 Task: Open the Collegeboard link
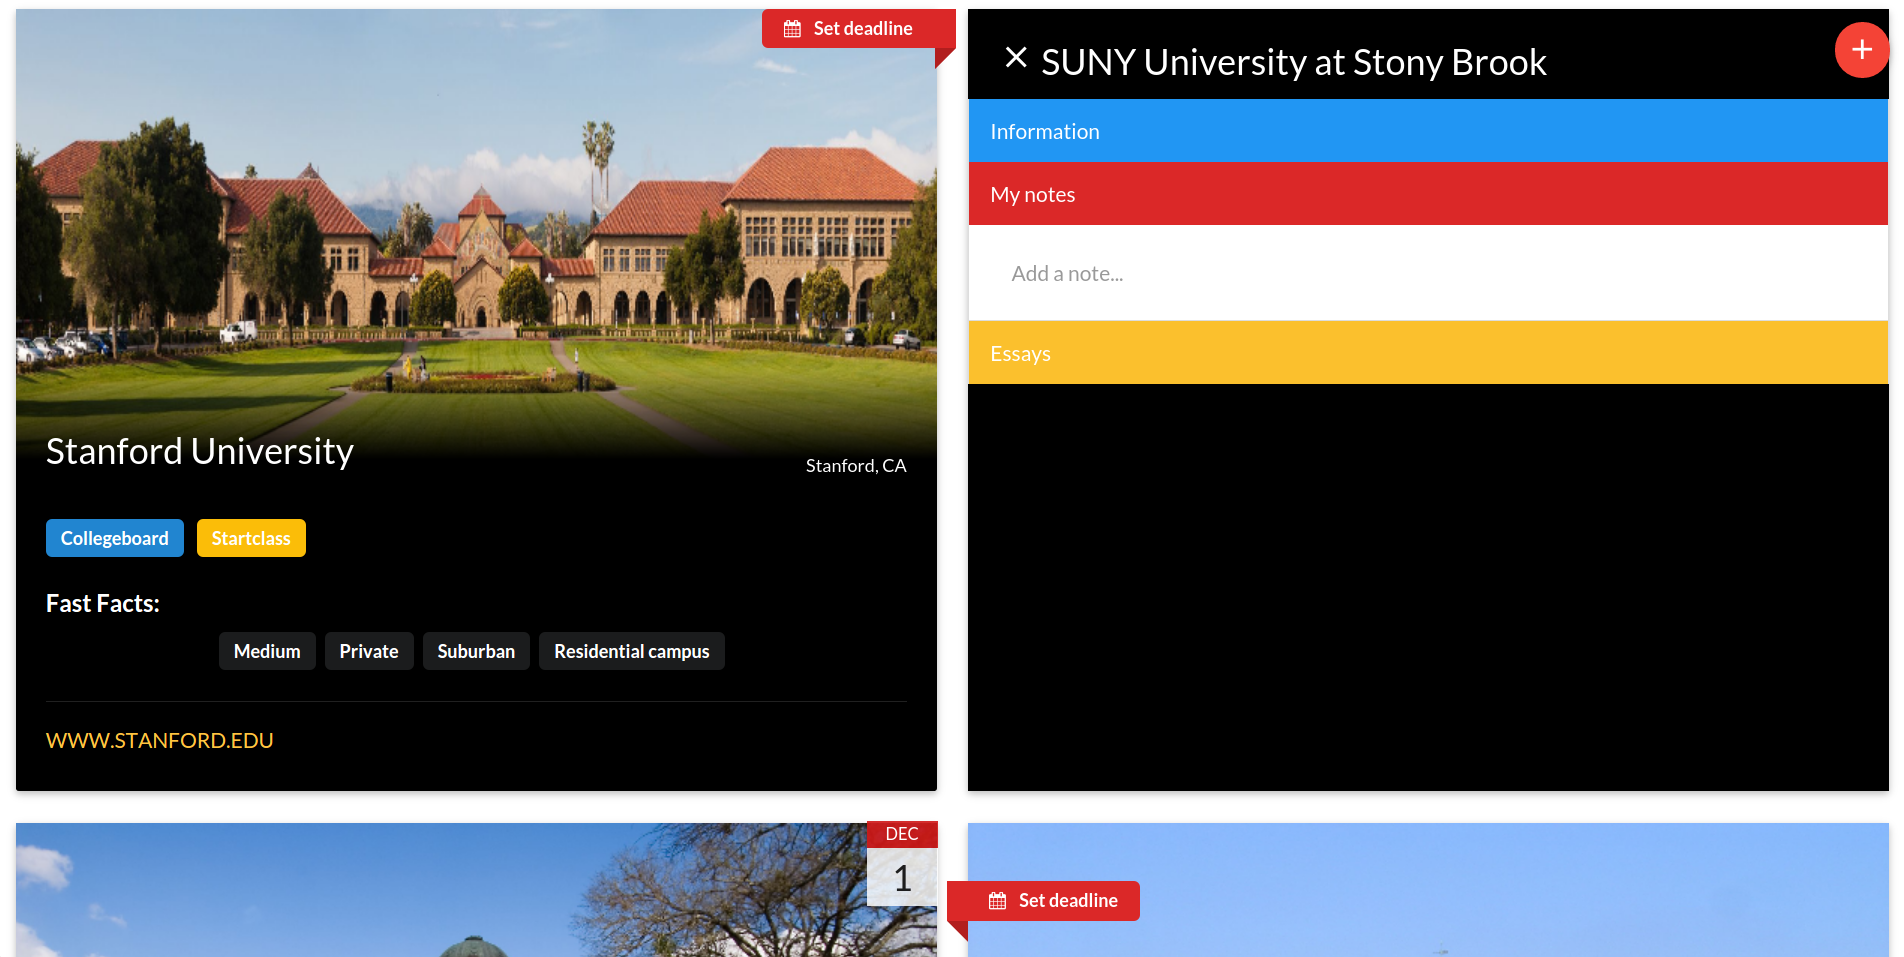click(x=115, y=538)
